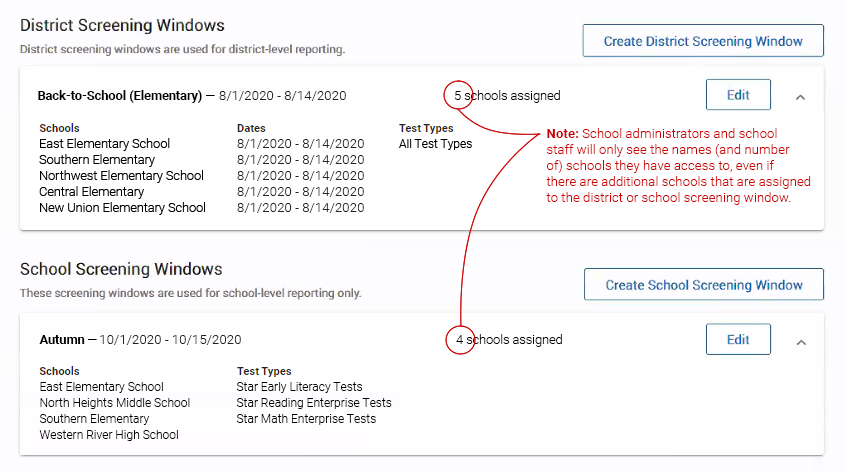Collapse the Autumn panel chevron
Viewport: 846px width, 472px height.
[801, 342]
